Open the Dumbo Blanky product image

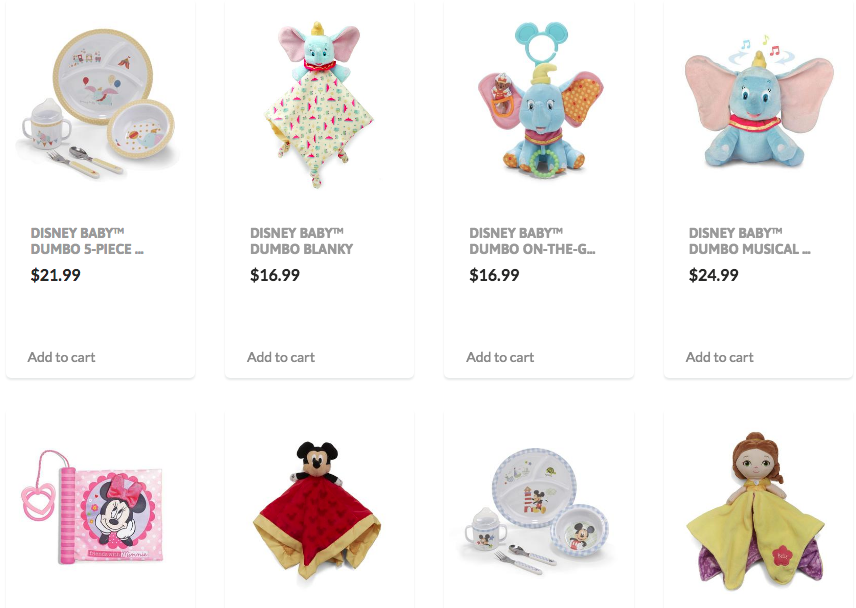tap(319, 104)
